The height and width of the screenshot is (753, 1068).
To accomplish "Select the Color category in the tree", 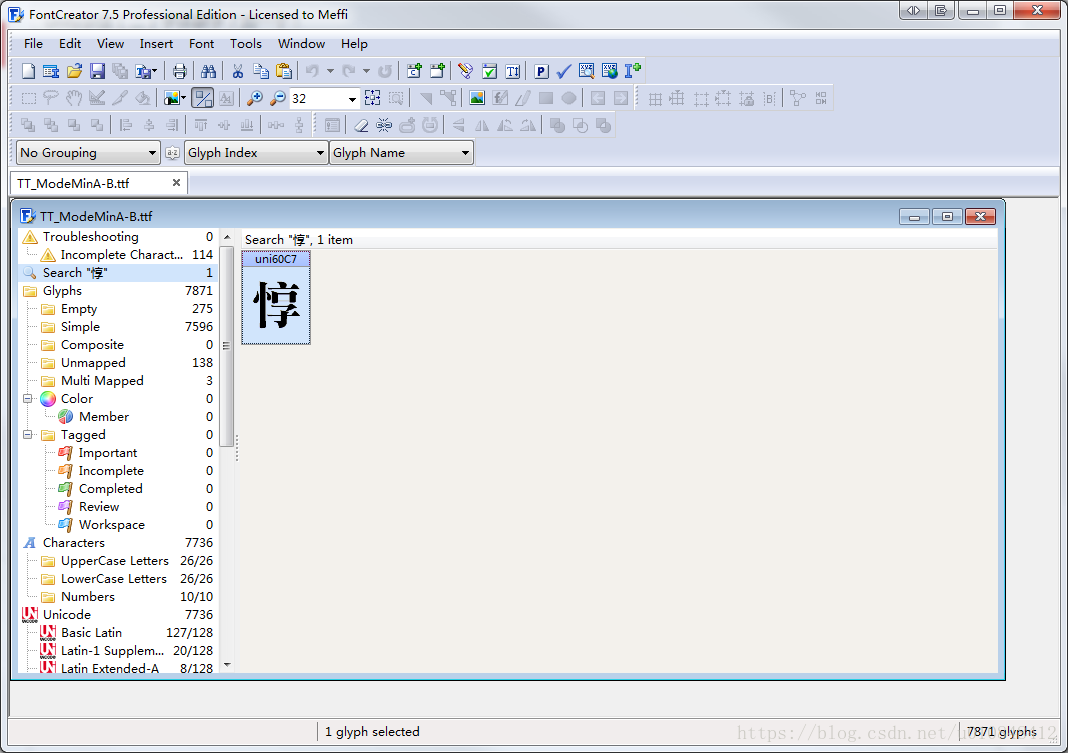I will point(76,399).
